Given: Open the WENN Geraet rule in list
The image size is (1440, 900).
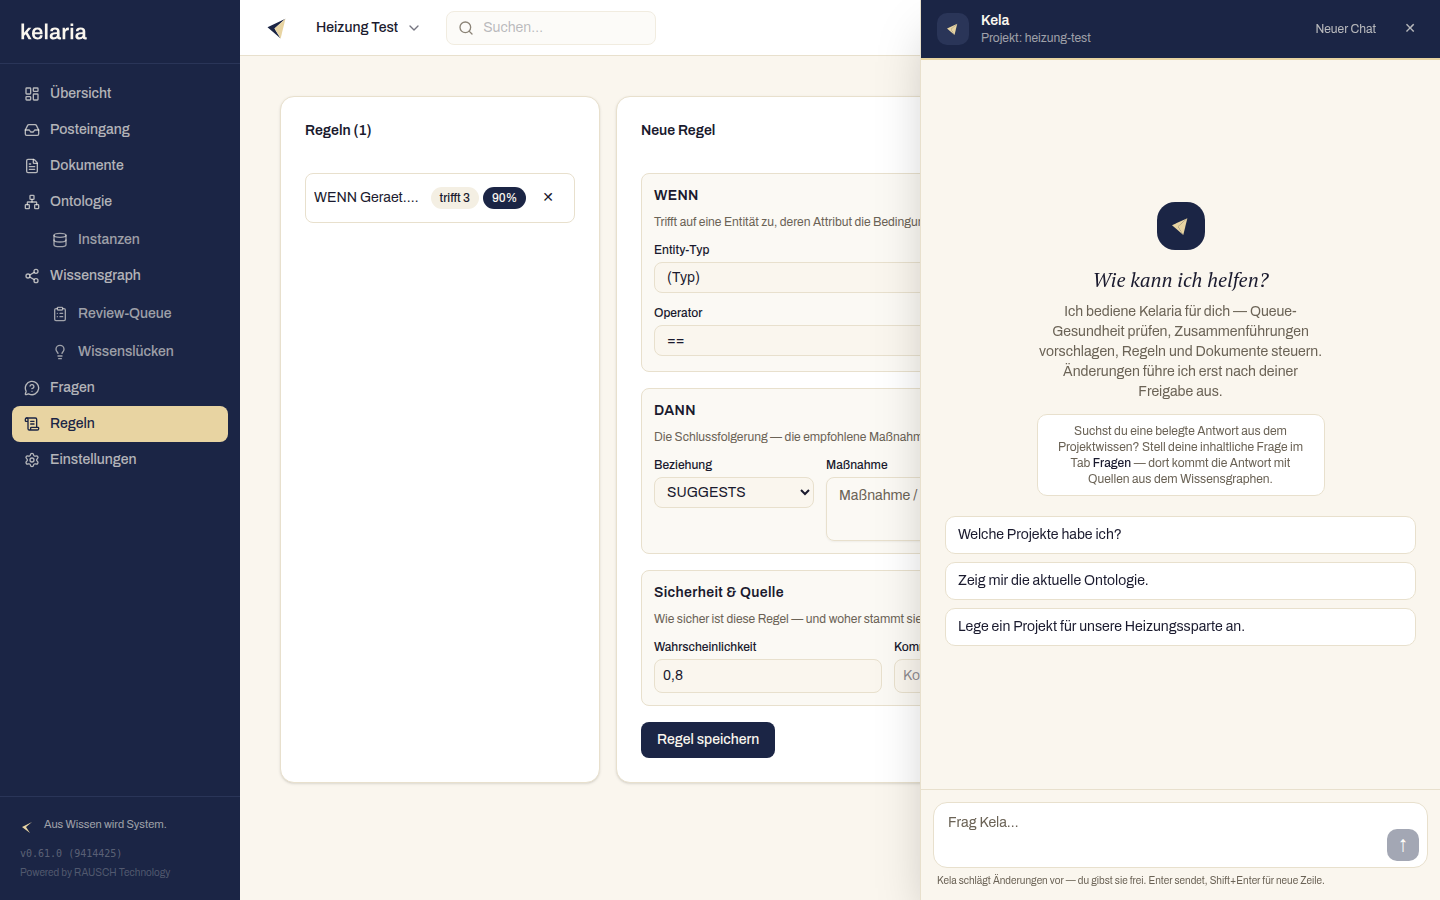Looking at the screenshot, I should (x=366, y=198).
